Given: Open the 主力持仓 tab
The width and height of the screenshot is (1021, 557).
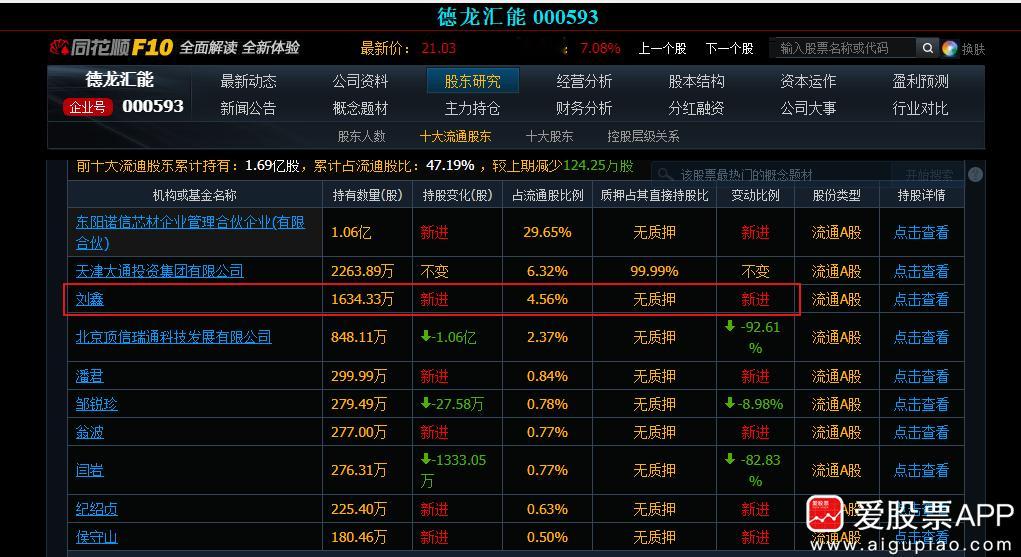Looking at the screenshot, I should [x=472, y=108].
